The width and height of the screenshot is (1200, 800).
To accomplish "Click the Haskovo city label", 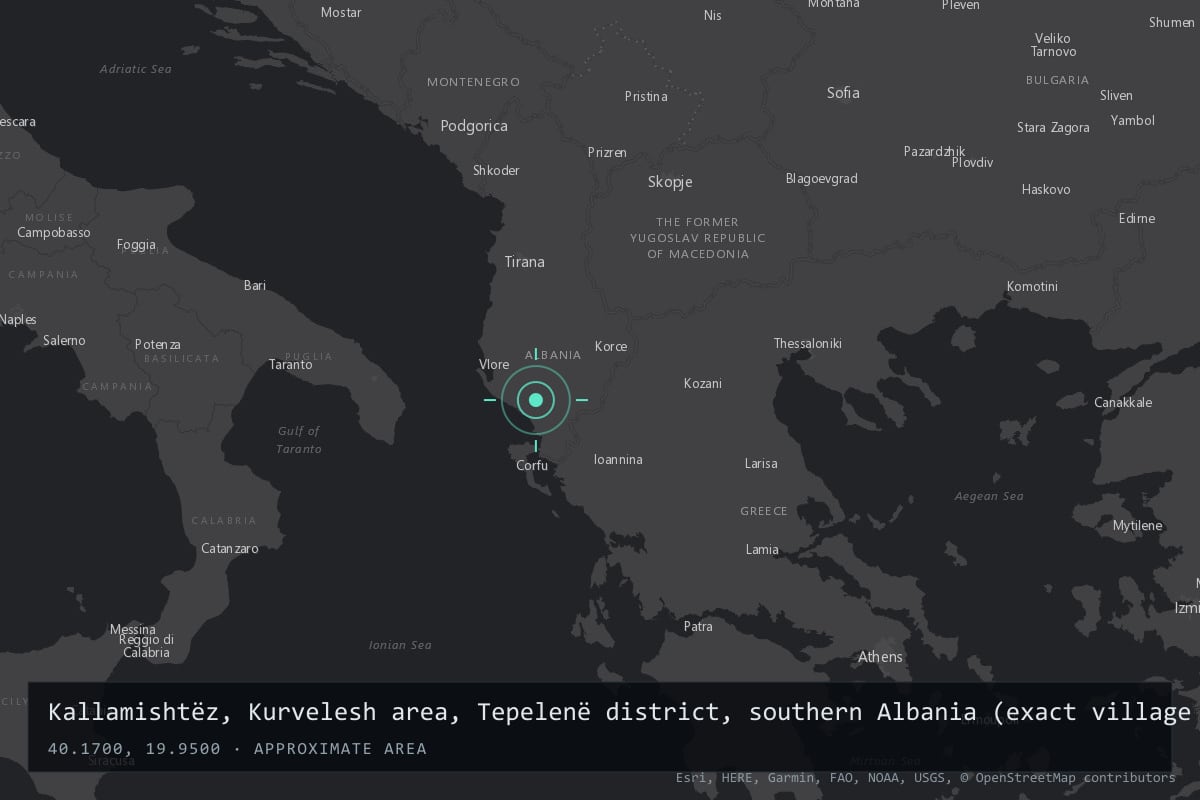I will pos(1046,190).
